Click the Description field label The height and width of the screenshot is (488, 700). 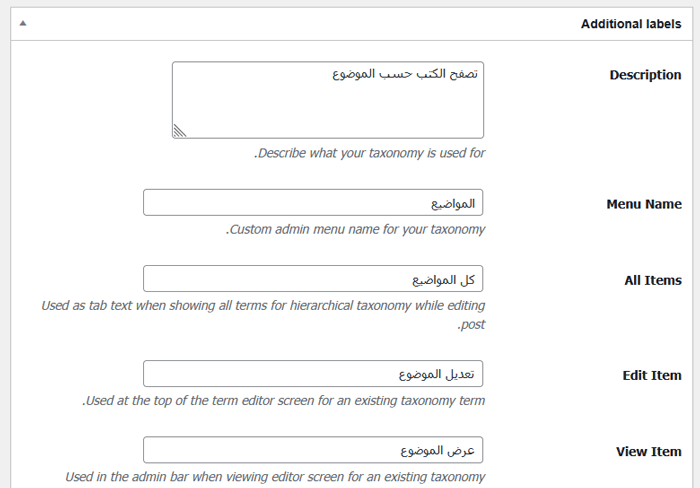click(645, 75)
